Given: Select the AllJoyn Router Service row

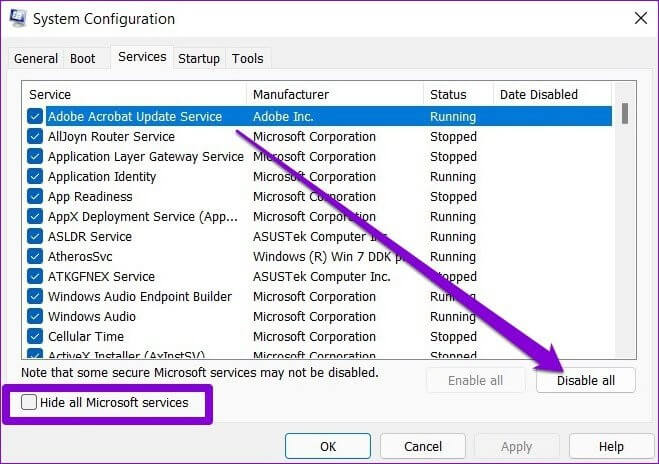Looking at the screenshot, I should (x=319, y=137).
